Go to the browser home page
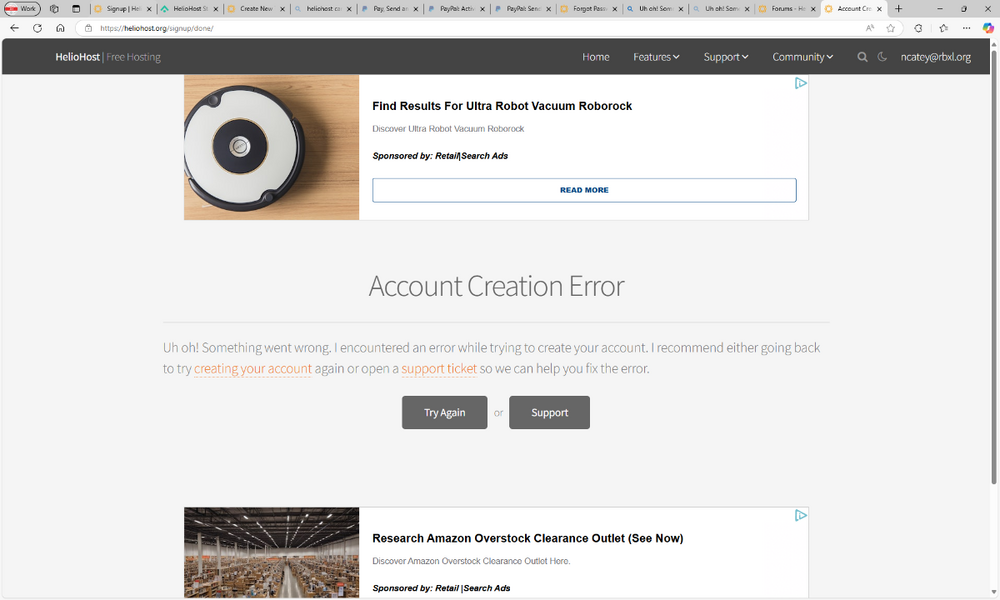This screenshot has width=1000, height=600. [61, 28]
